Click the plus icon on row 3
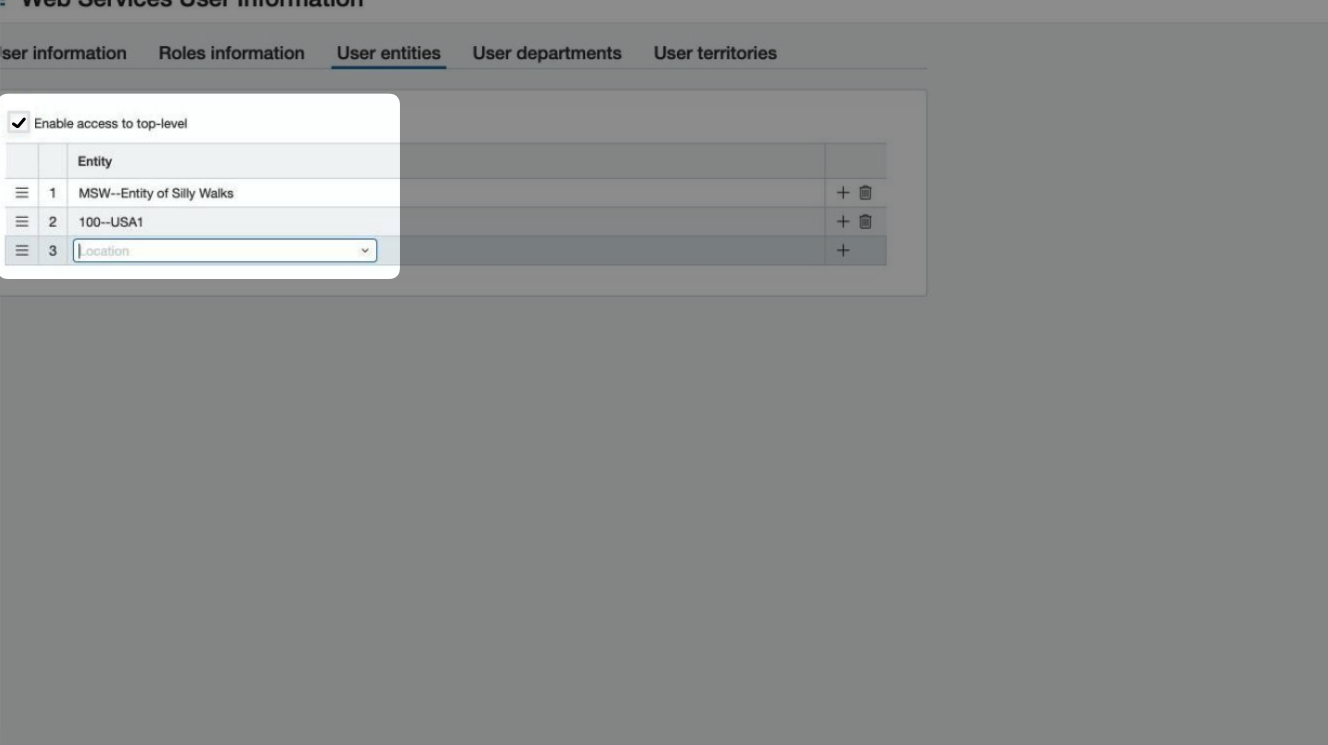This screenshot has height=745, width=1328. pos(842,251)
